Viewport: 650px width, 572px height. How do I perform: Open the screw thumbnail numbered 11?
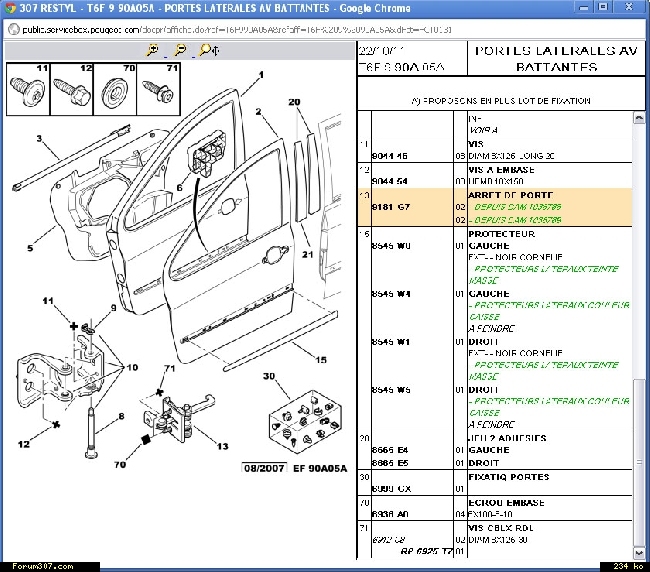[x=28, y=89]
